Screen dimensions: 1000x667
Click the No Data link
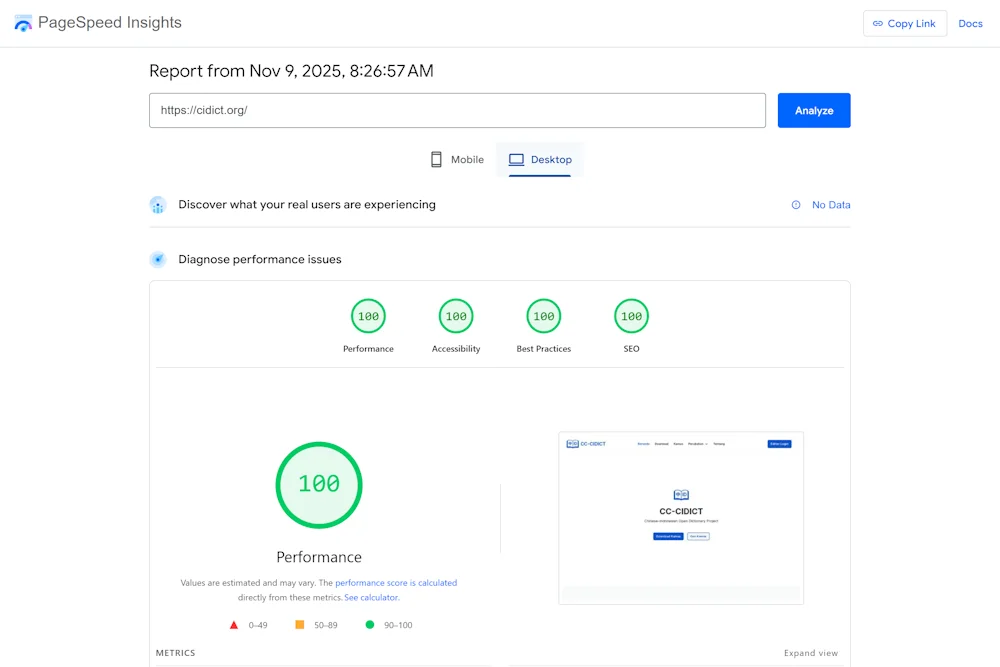pyautogui.click(x=831, y=205)
